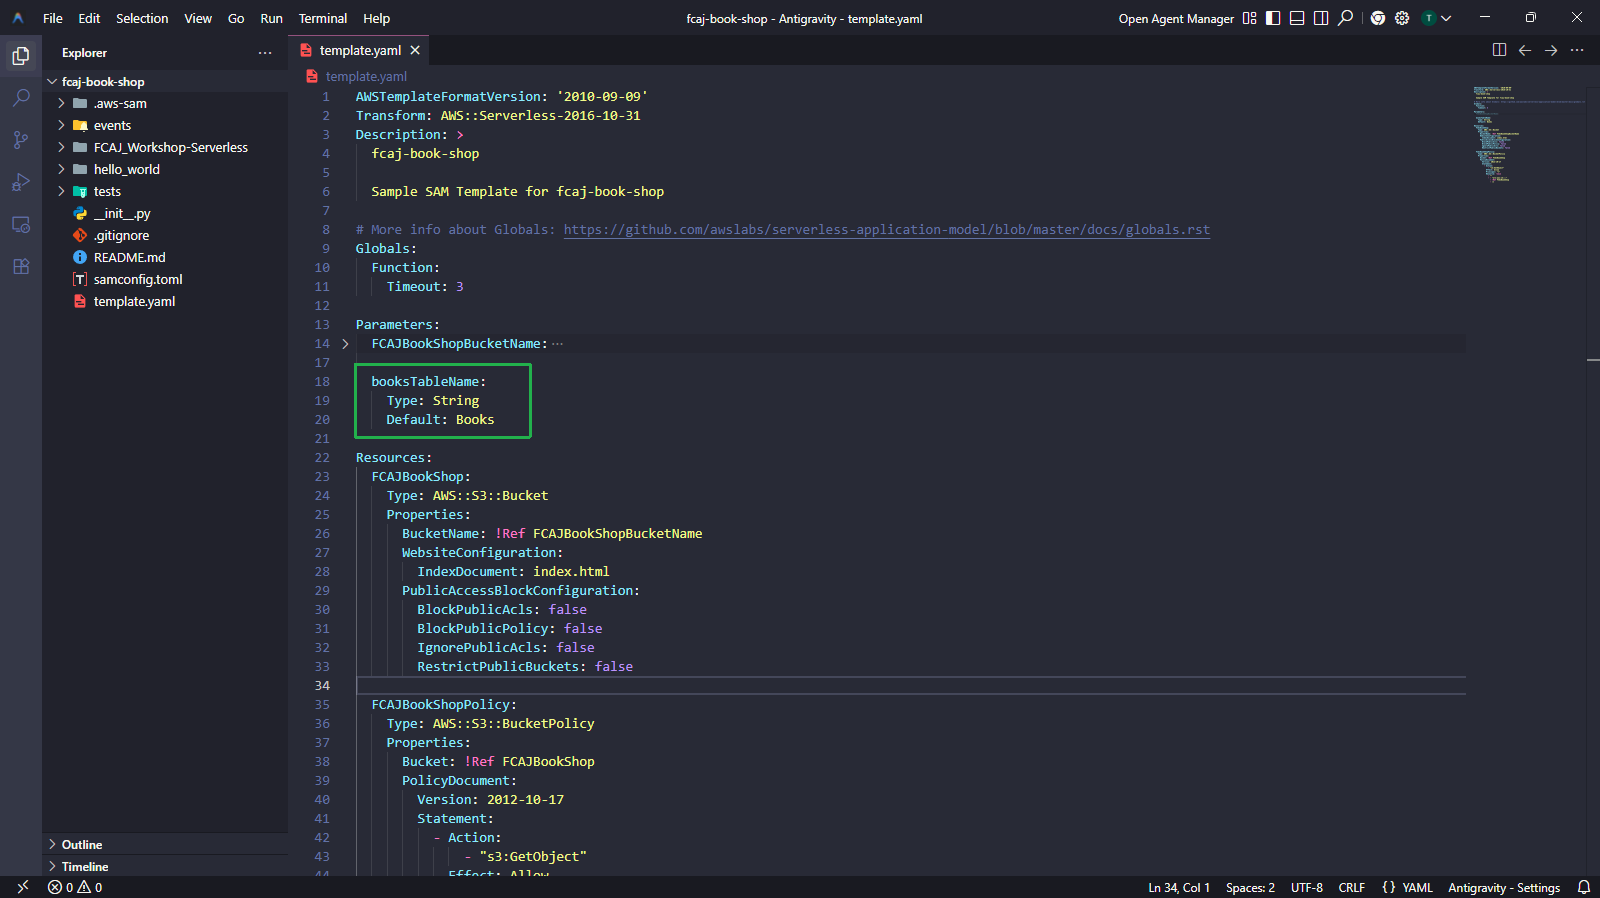Collapse the fcaj-book-shop root folder
The height and width of the screenshot is (898, 1600).
tap(52, 82)
